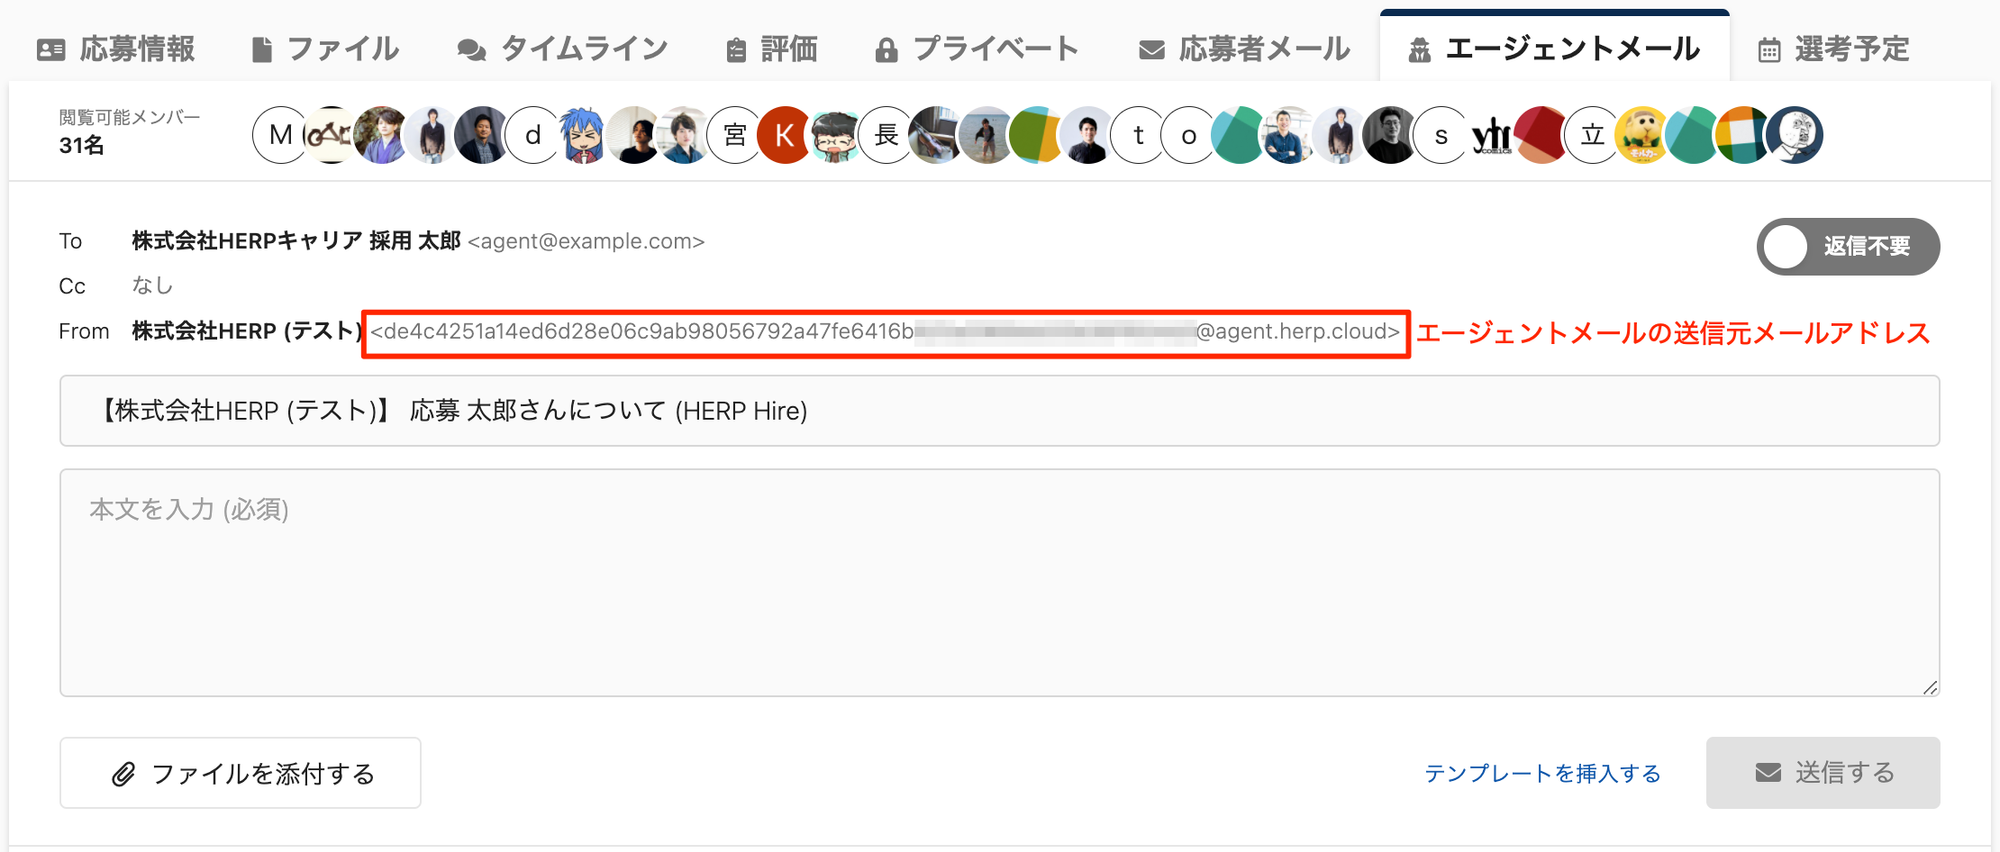Click the member avatar labeled 長
The width and height of the screenshot is (2000, 852).
pyautogui.click(x=886, y=135)
